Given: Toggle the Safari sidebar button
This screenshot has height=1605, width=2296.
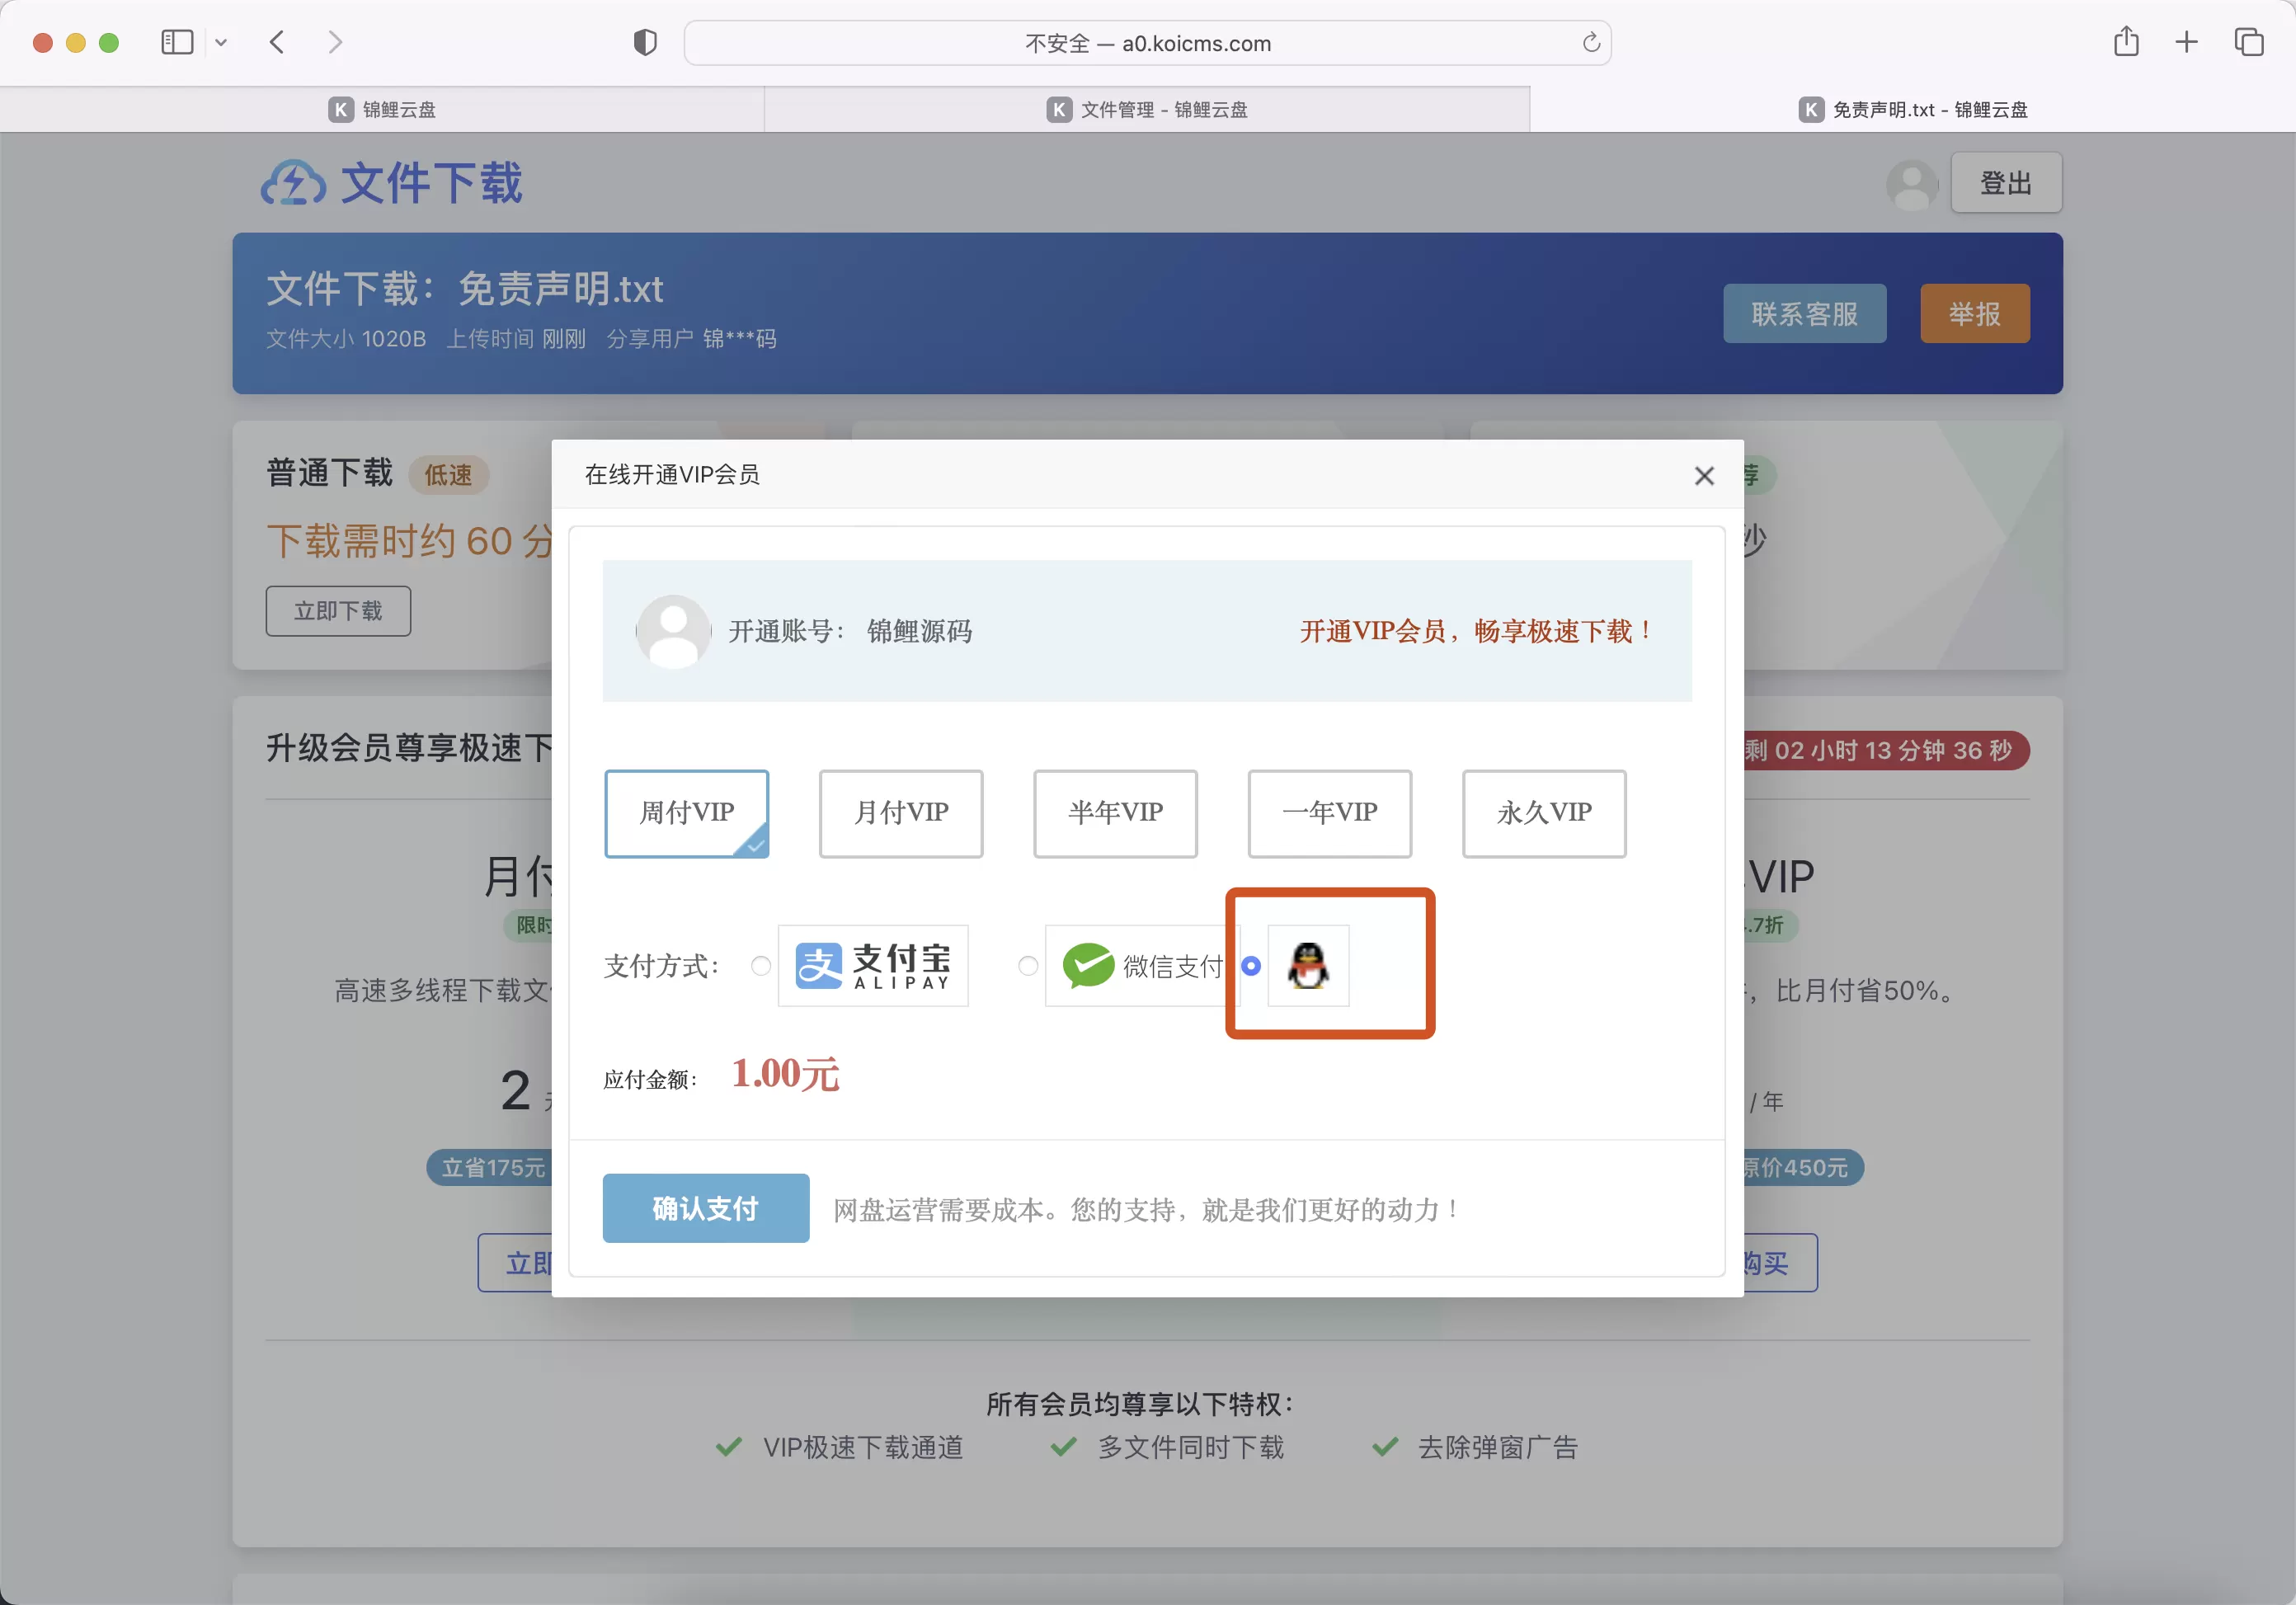Looking at the screenshot, I should tap(177, 42).
